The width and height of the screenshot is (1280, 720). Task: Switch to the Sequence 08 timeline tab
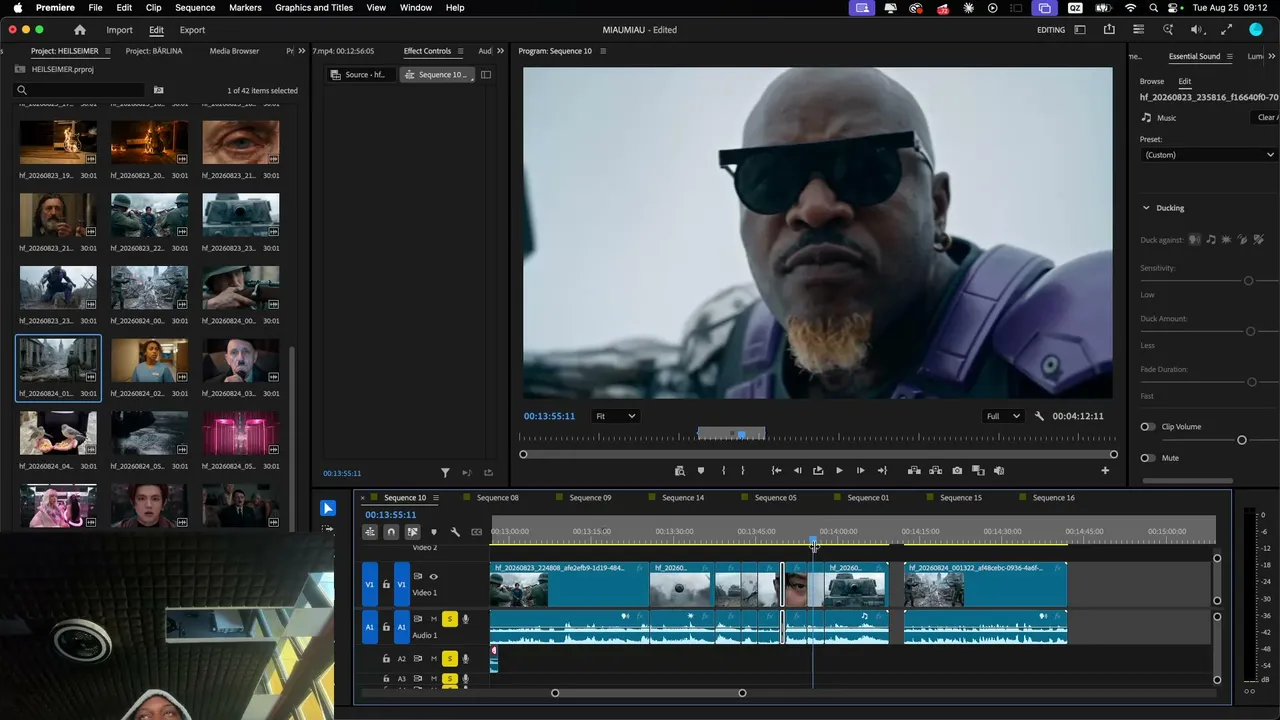498,498
